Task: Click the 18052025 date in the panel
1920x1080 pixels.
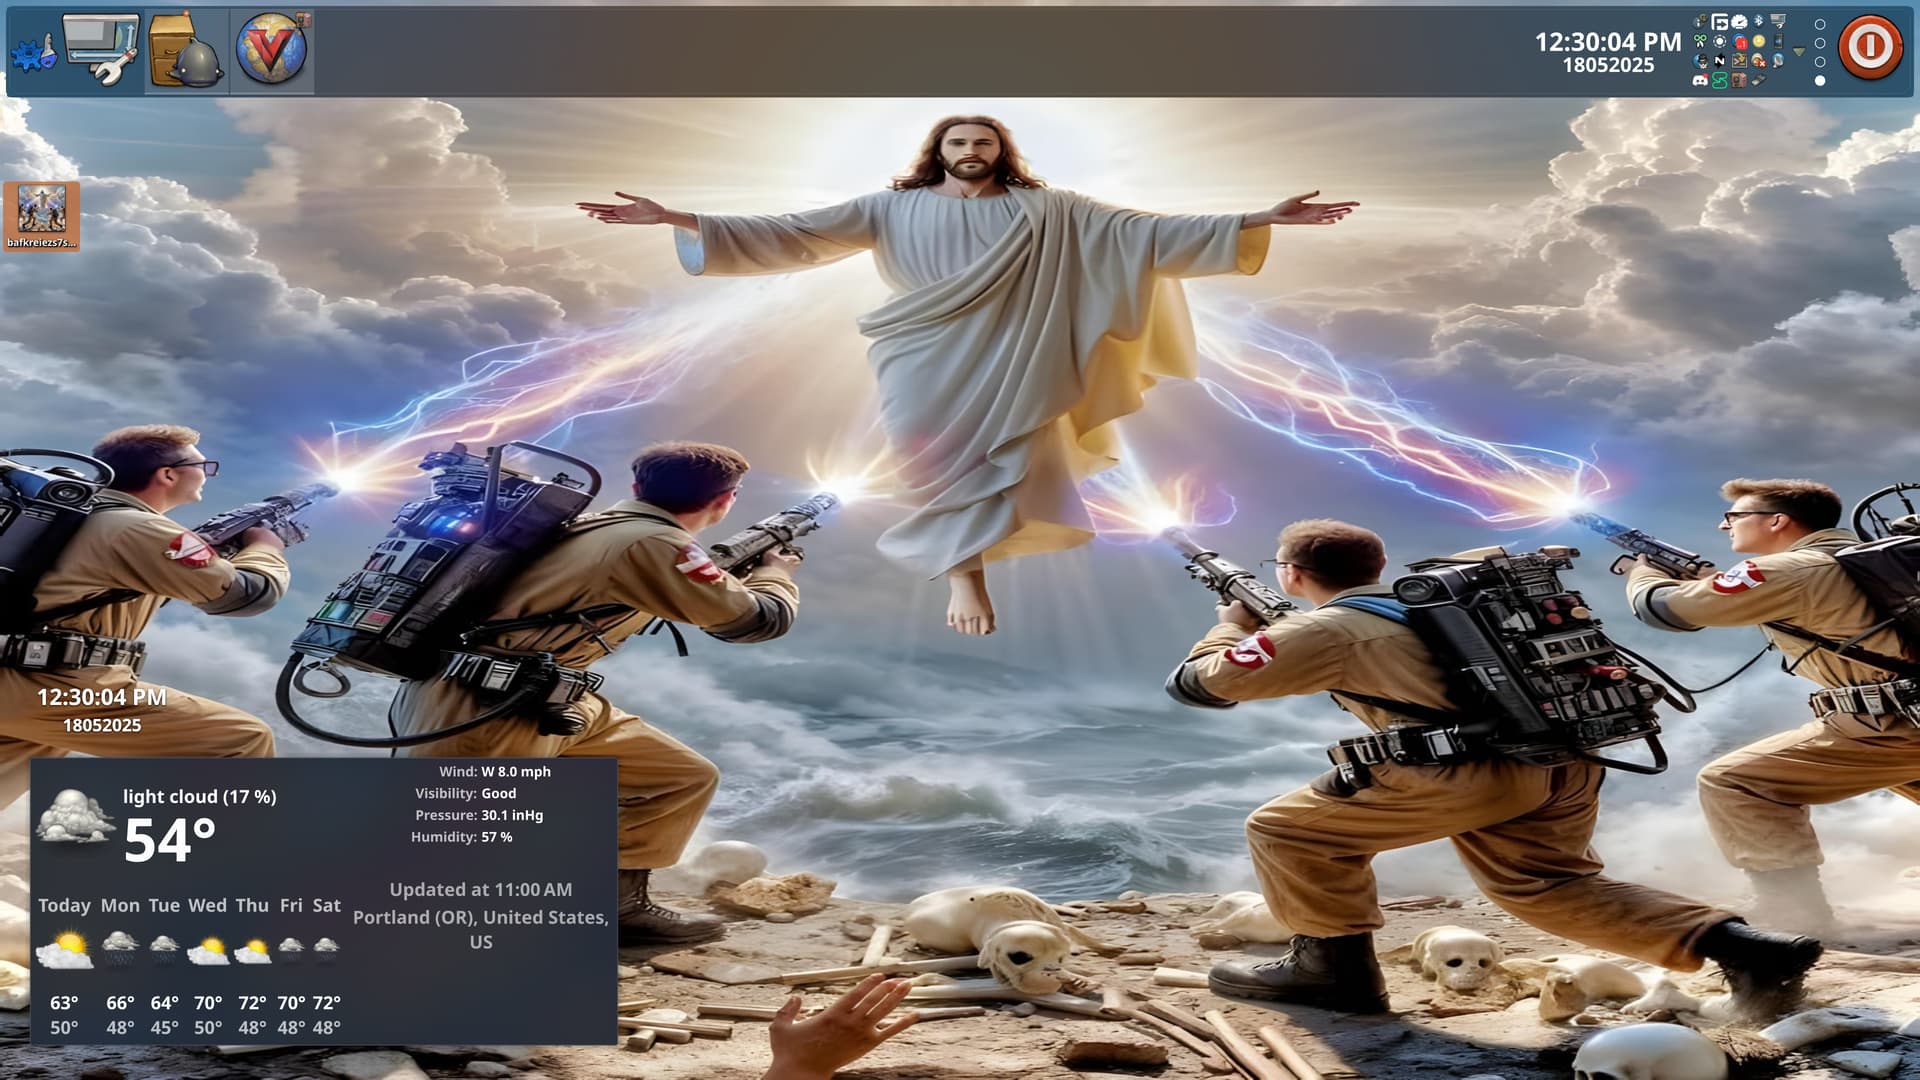Action: (x=1608, y=65)
